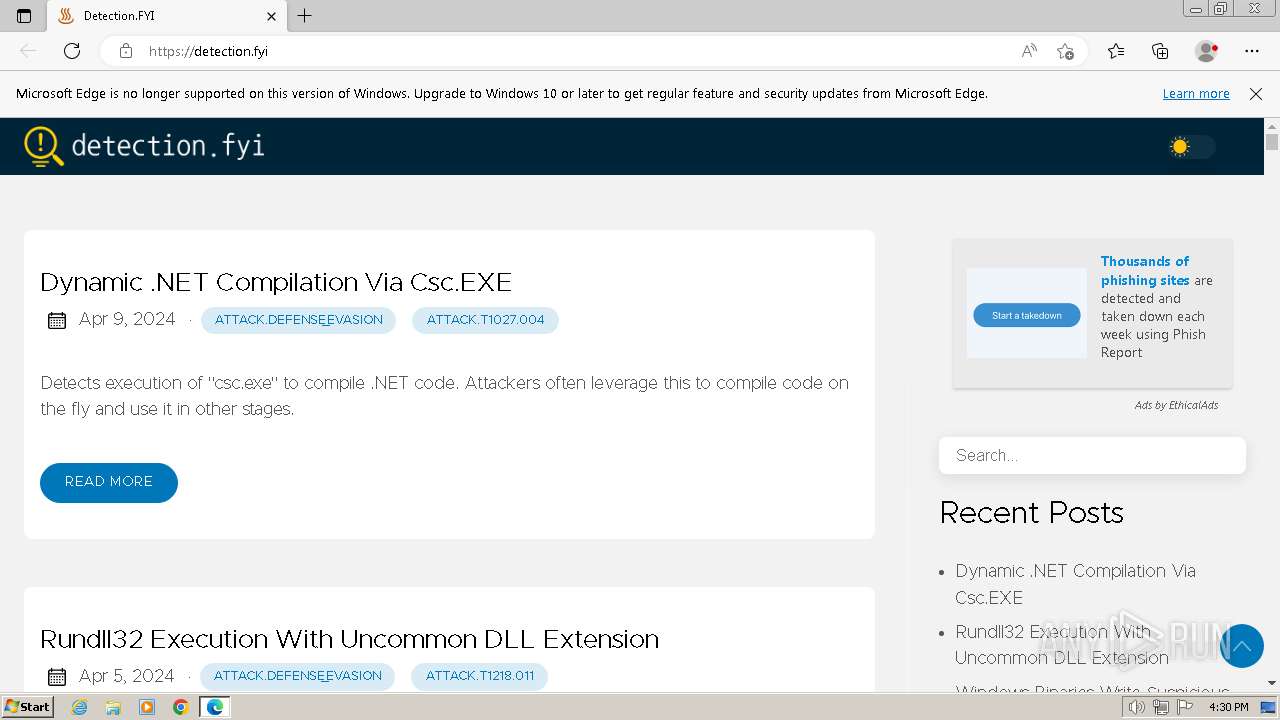1280x720 pixels.
Task: Open the user profile menu
Action: (x=1206, y=51)
